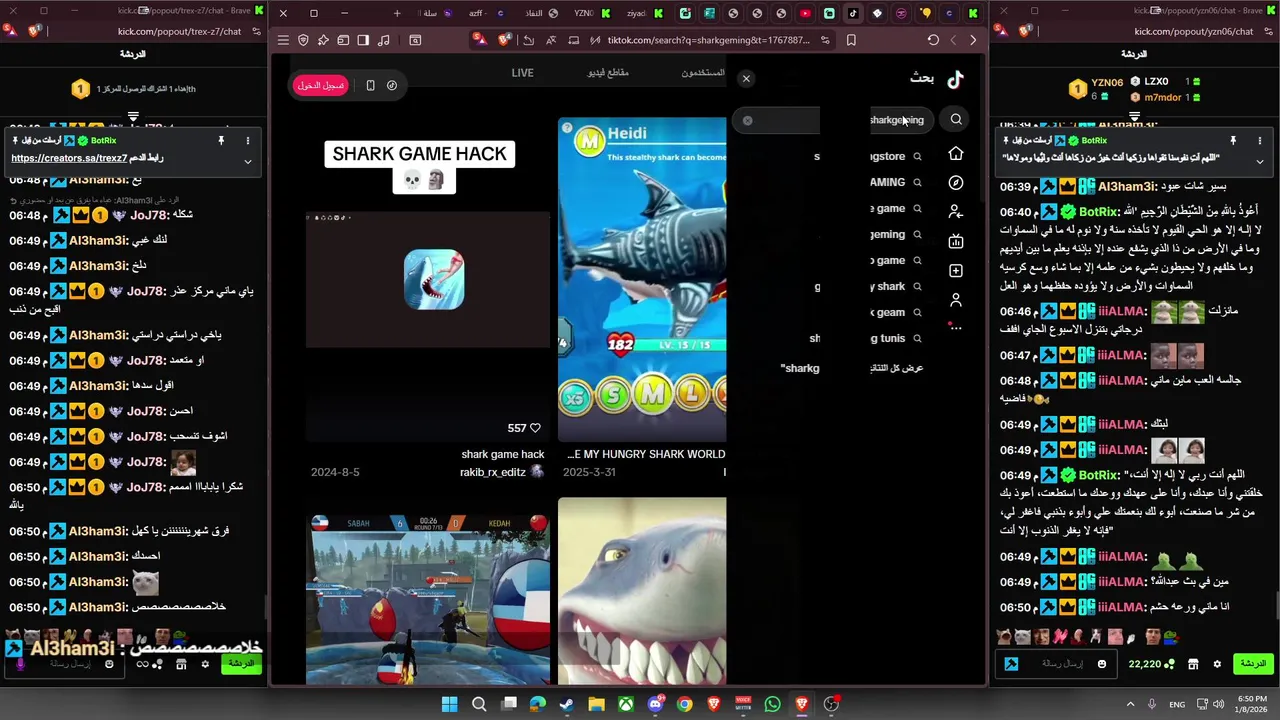This screenshot has width=1280, height=720.
Task: Click the coin icon next to login button
Action: [x=392, y=86]
